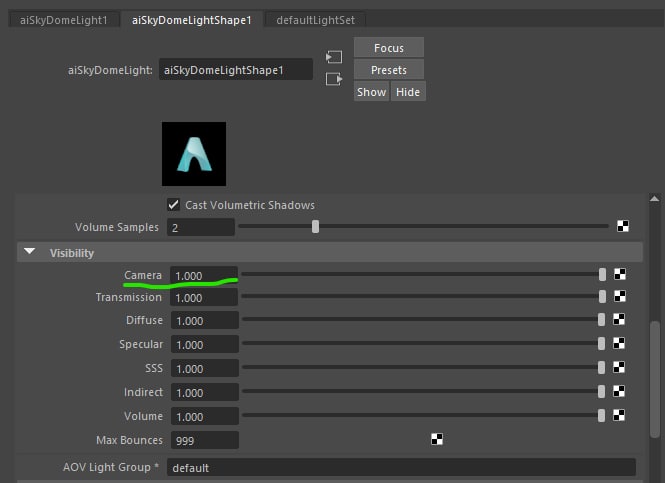The height and width of the screenshot is (483, 665).
Task: Click the SSS checker map icon
Action: (619, 367)
